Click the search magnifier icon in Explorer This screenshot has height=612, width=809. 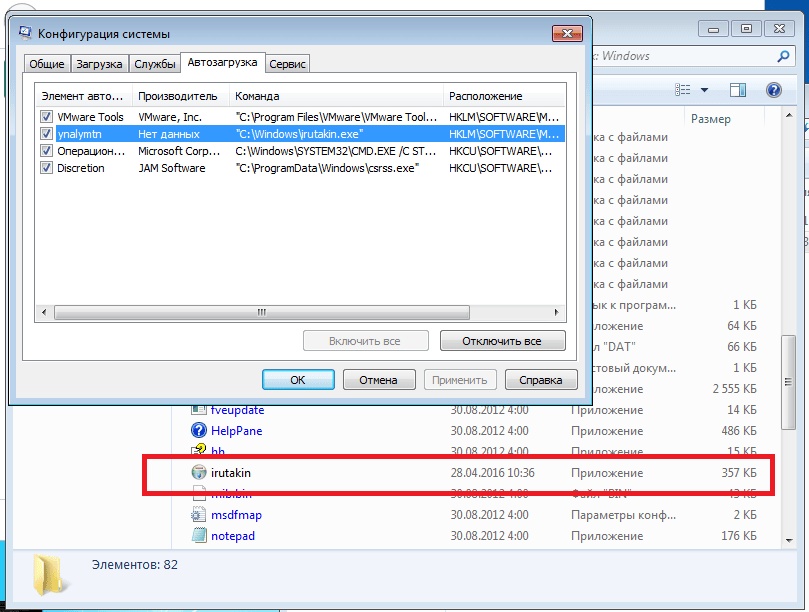click(783, 56)
